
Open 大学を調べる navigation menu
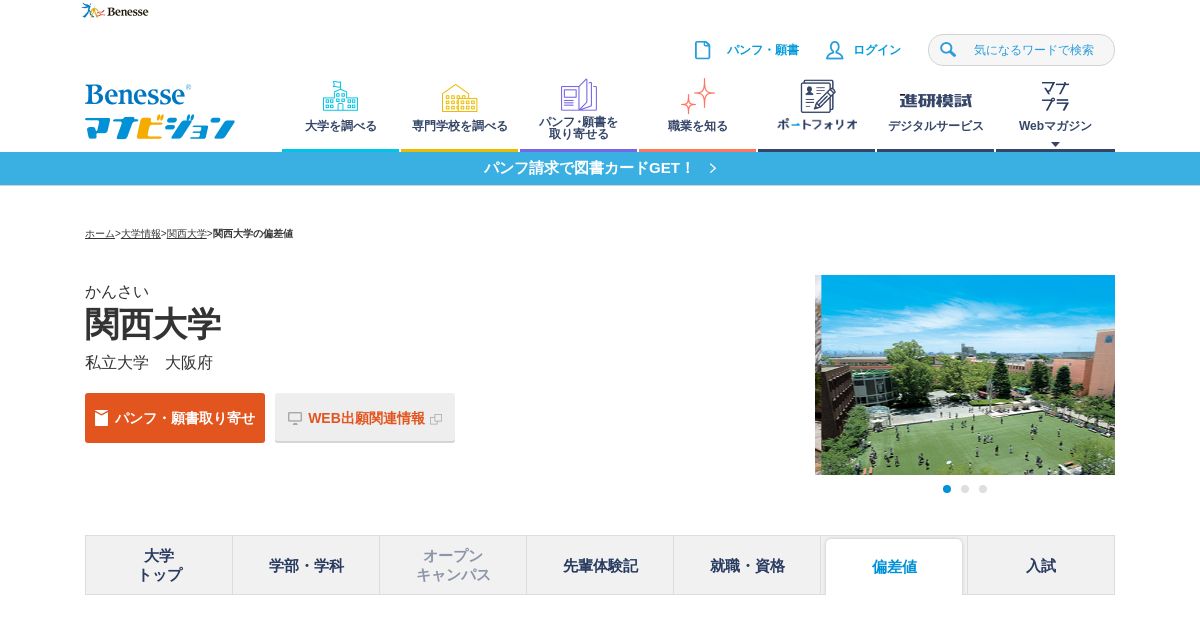click(x=340, y=113)
